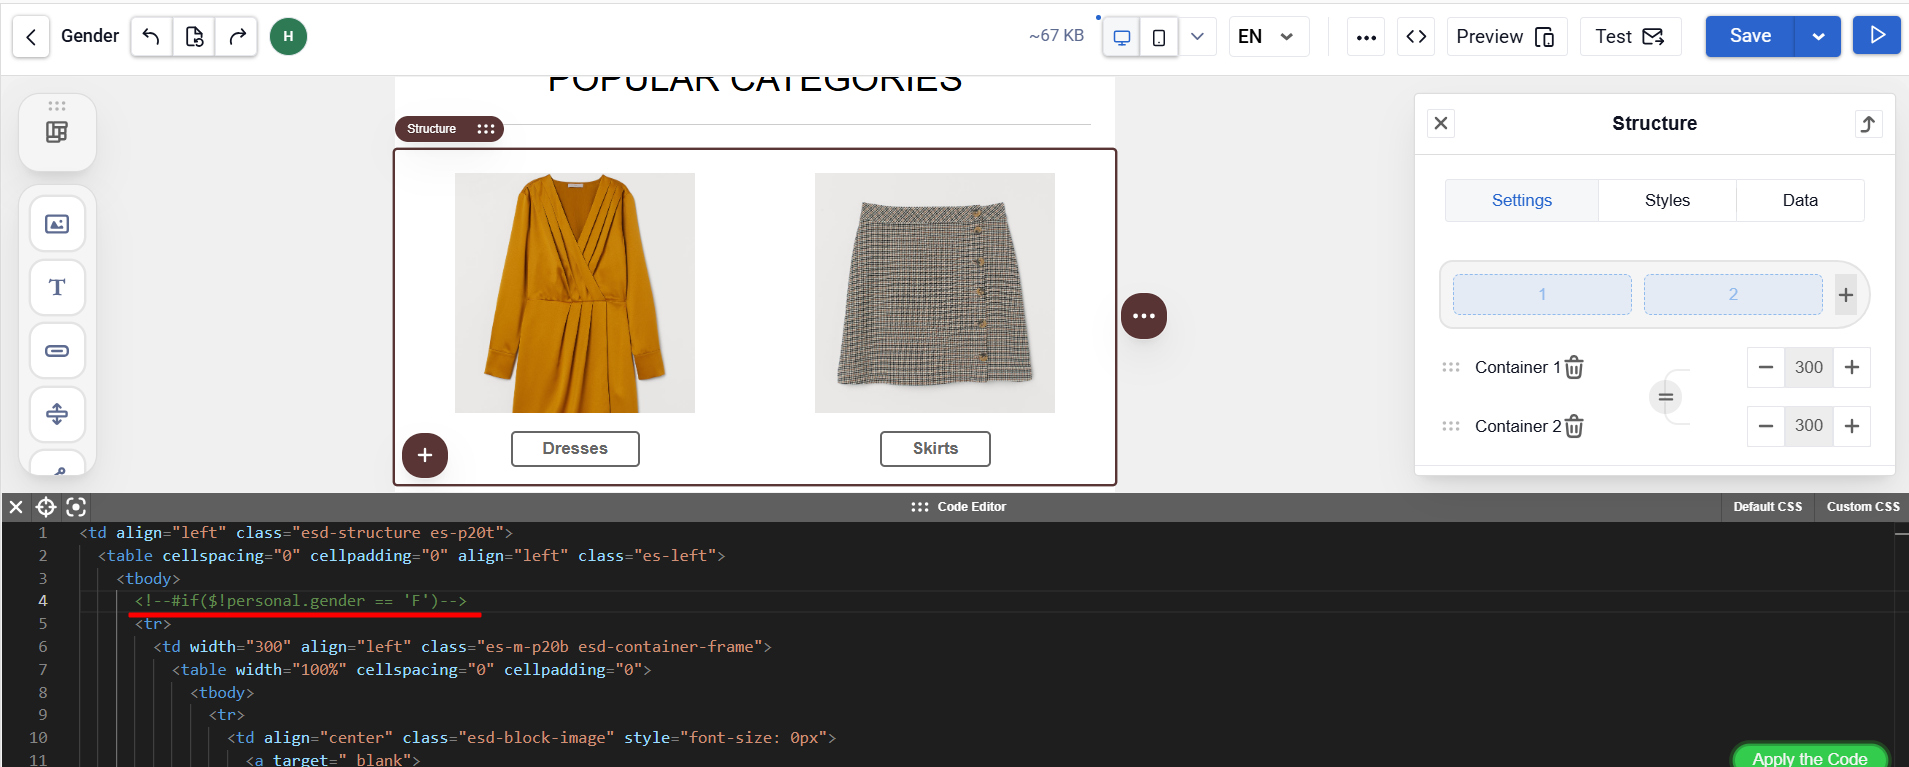Click the Preview button
The image size is (1909, 767).
(1505, 37)
